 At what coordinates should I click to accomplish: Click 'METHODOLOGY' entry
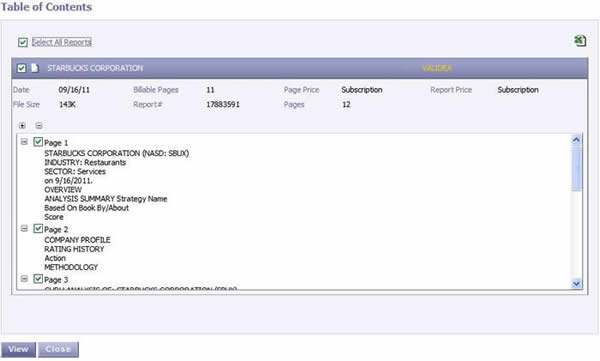[71, 267]
